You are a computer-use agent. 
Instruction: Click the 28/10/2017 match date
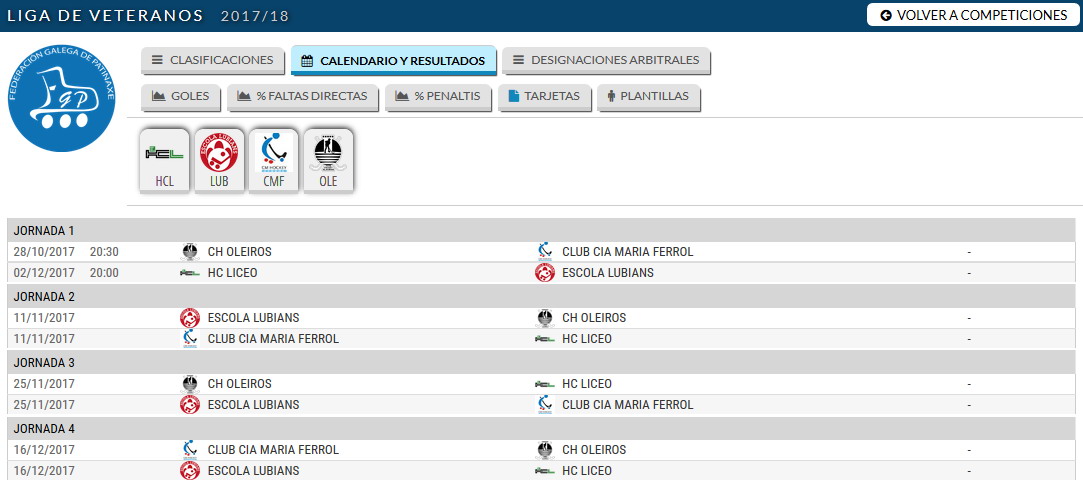pos(44,252)
